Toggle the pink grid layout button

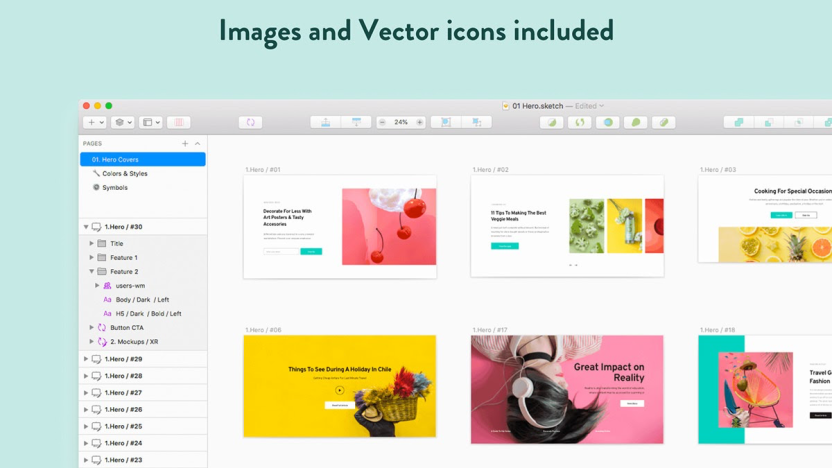point(179,123)
